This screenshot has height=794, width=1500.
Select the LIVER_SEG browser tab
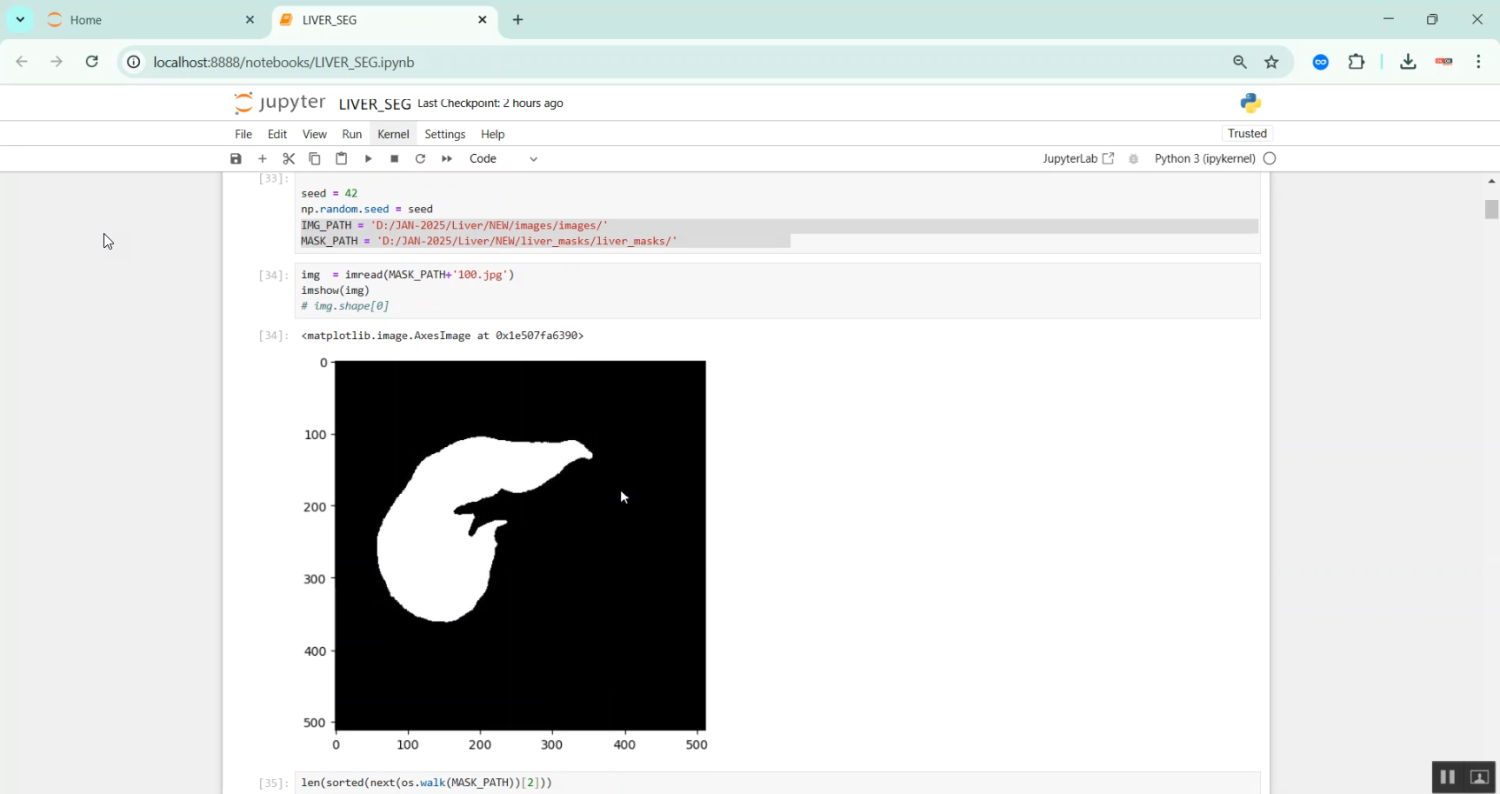385,20
